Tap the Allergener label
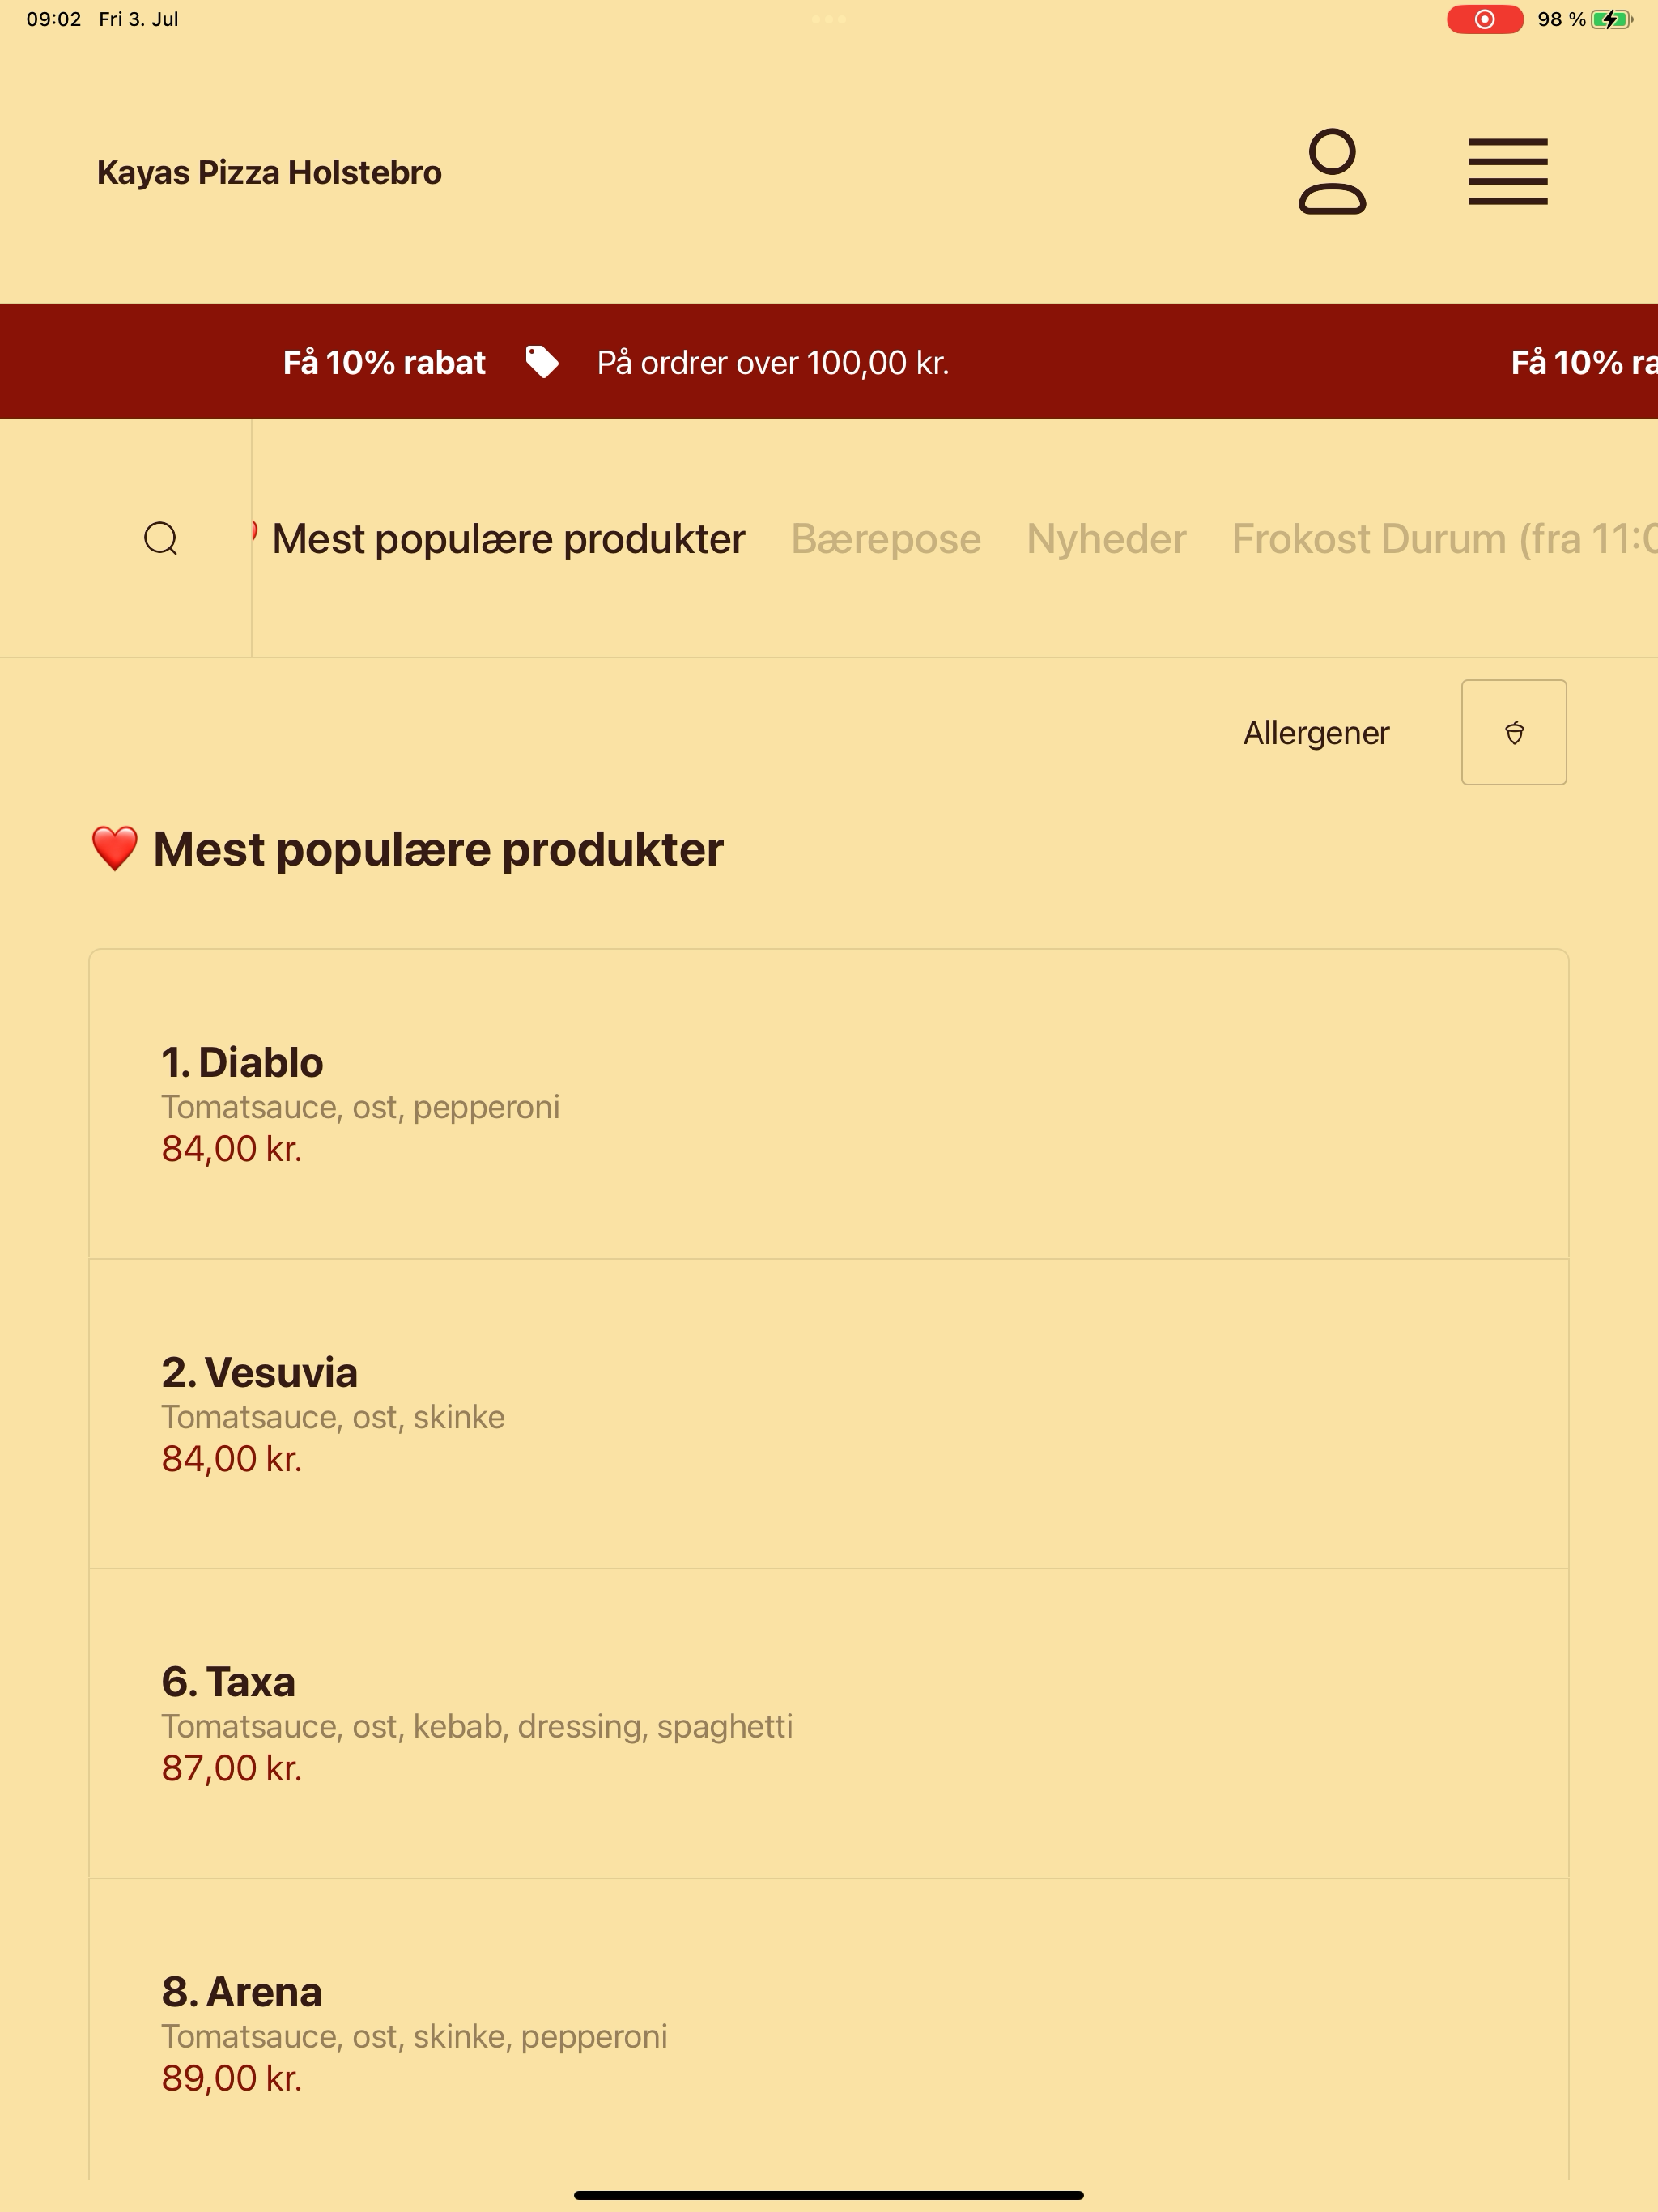This screenshot has width=1658, height=2212. coord(1316,733)
